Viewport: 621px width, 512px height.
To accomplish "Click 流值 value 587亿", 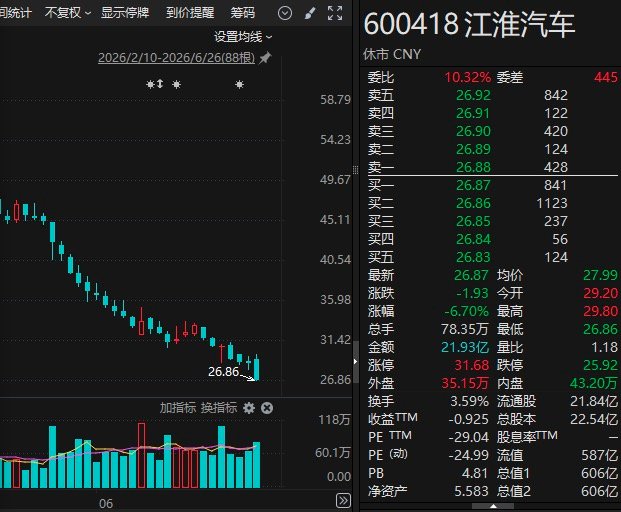I will point(600,455).
